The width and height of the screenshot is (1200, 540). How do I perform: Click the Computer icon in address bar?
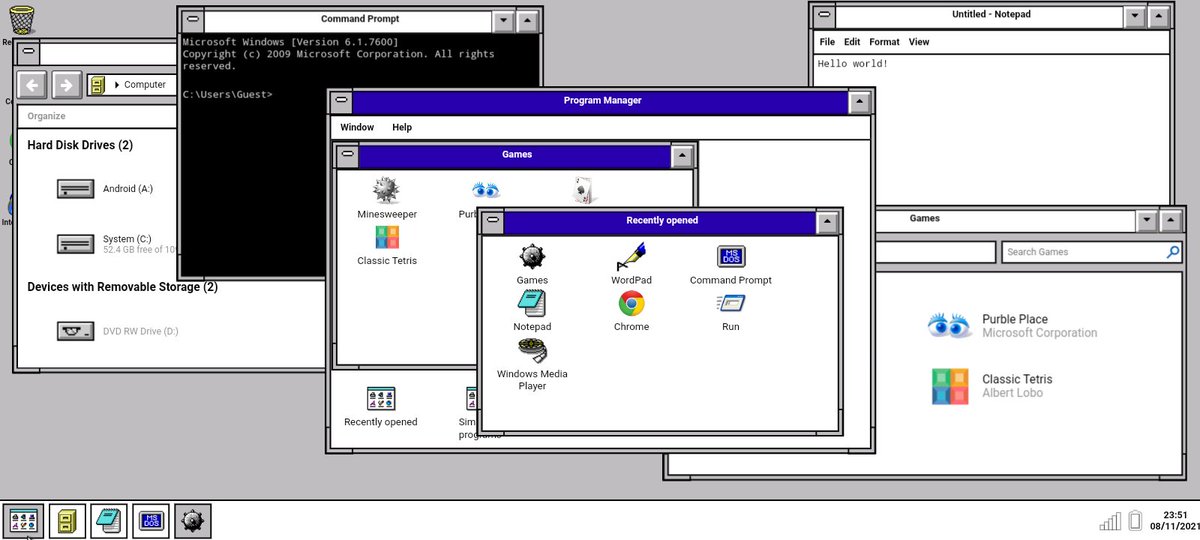97,85
